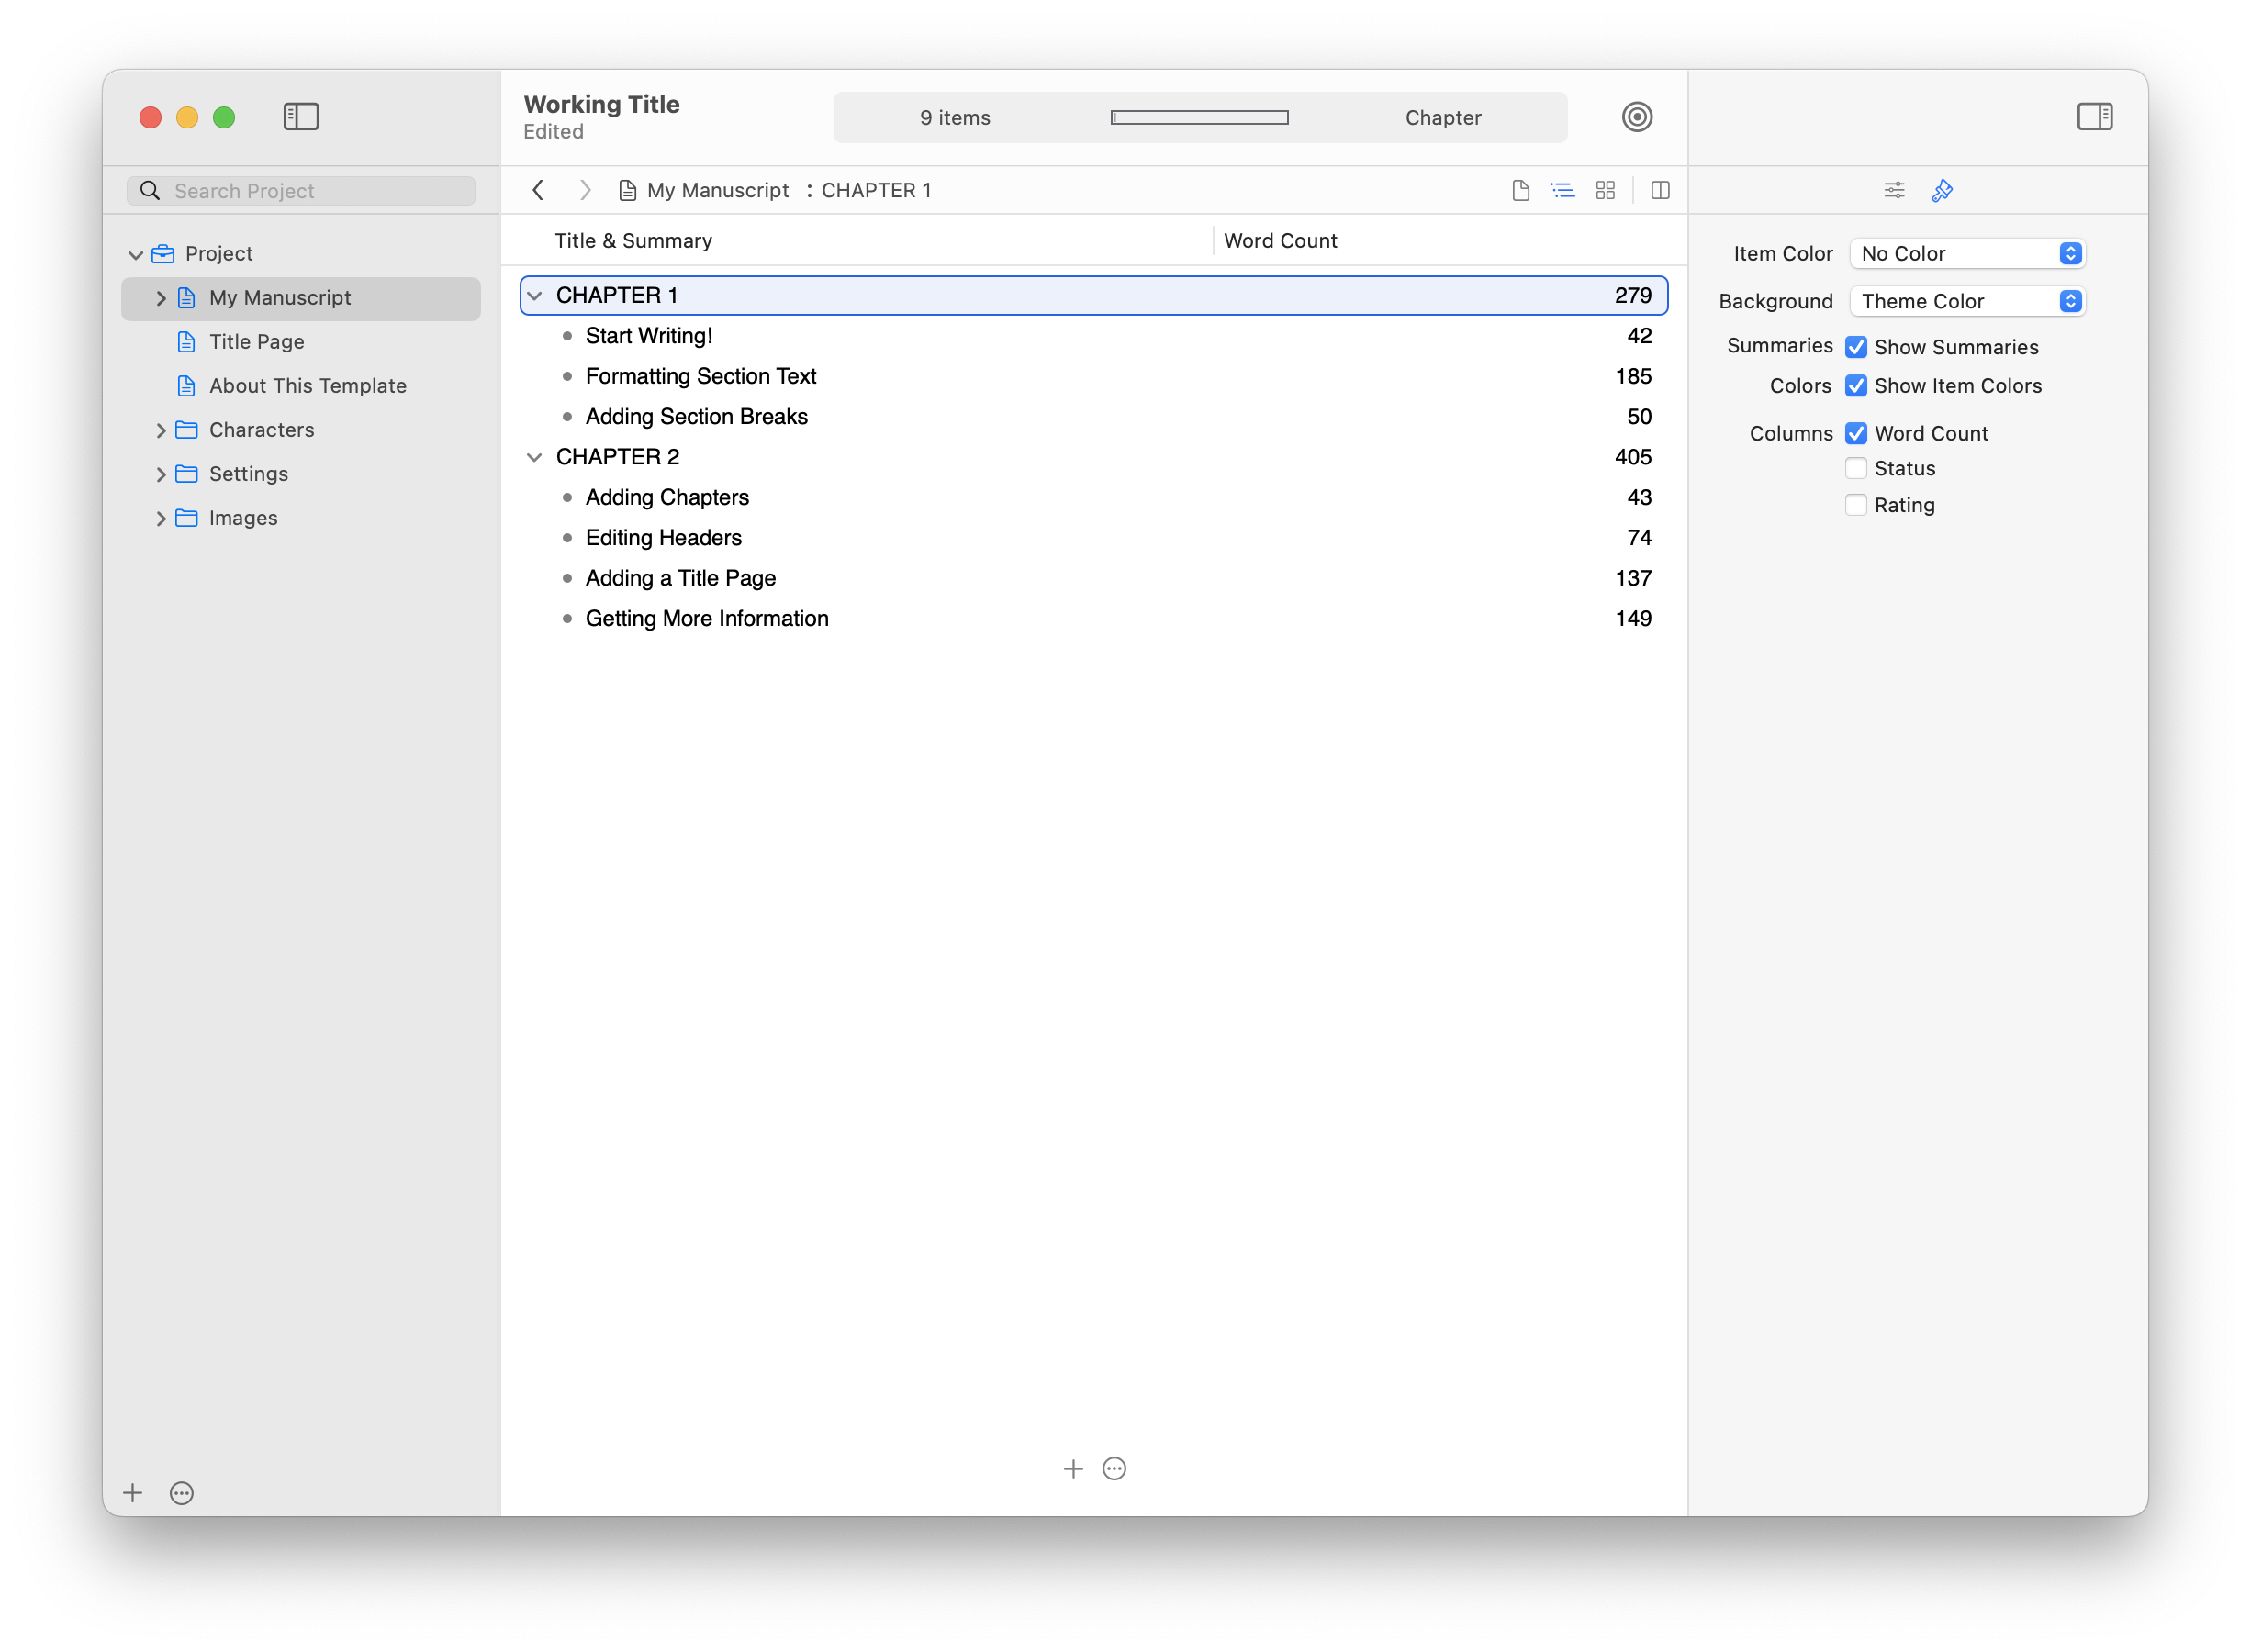Viewport: 2251px width, 1652px height.
Task: Click the Working Title document name
Action: [x=601, y=104]
